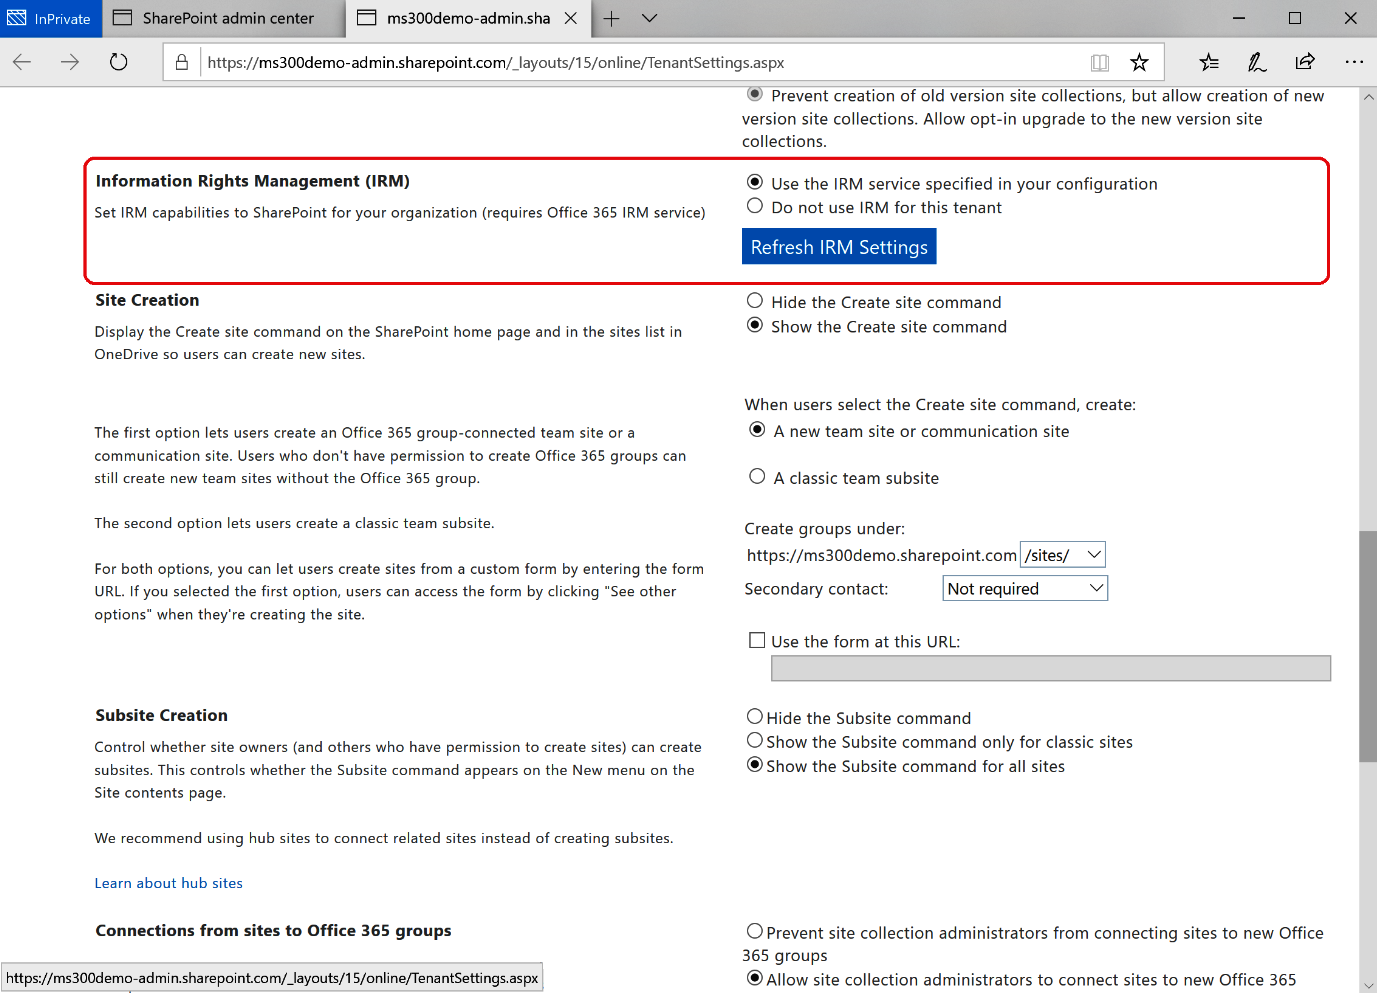This screenshot has height=993, width=1377.
Task: Click the address bar URL
Action: click(x=496, y=62)
